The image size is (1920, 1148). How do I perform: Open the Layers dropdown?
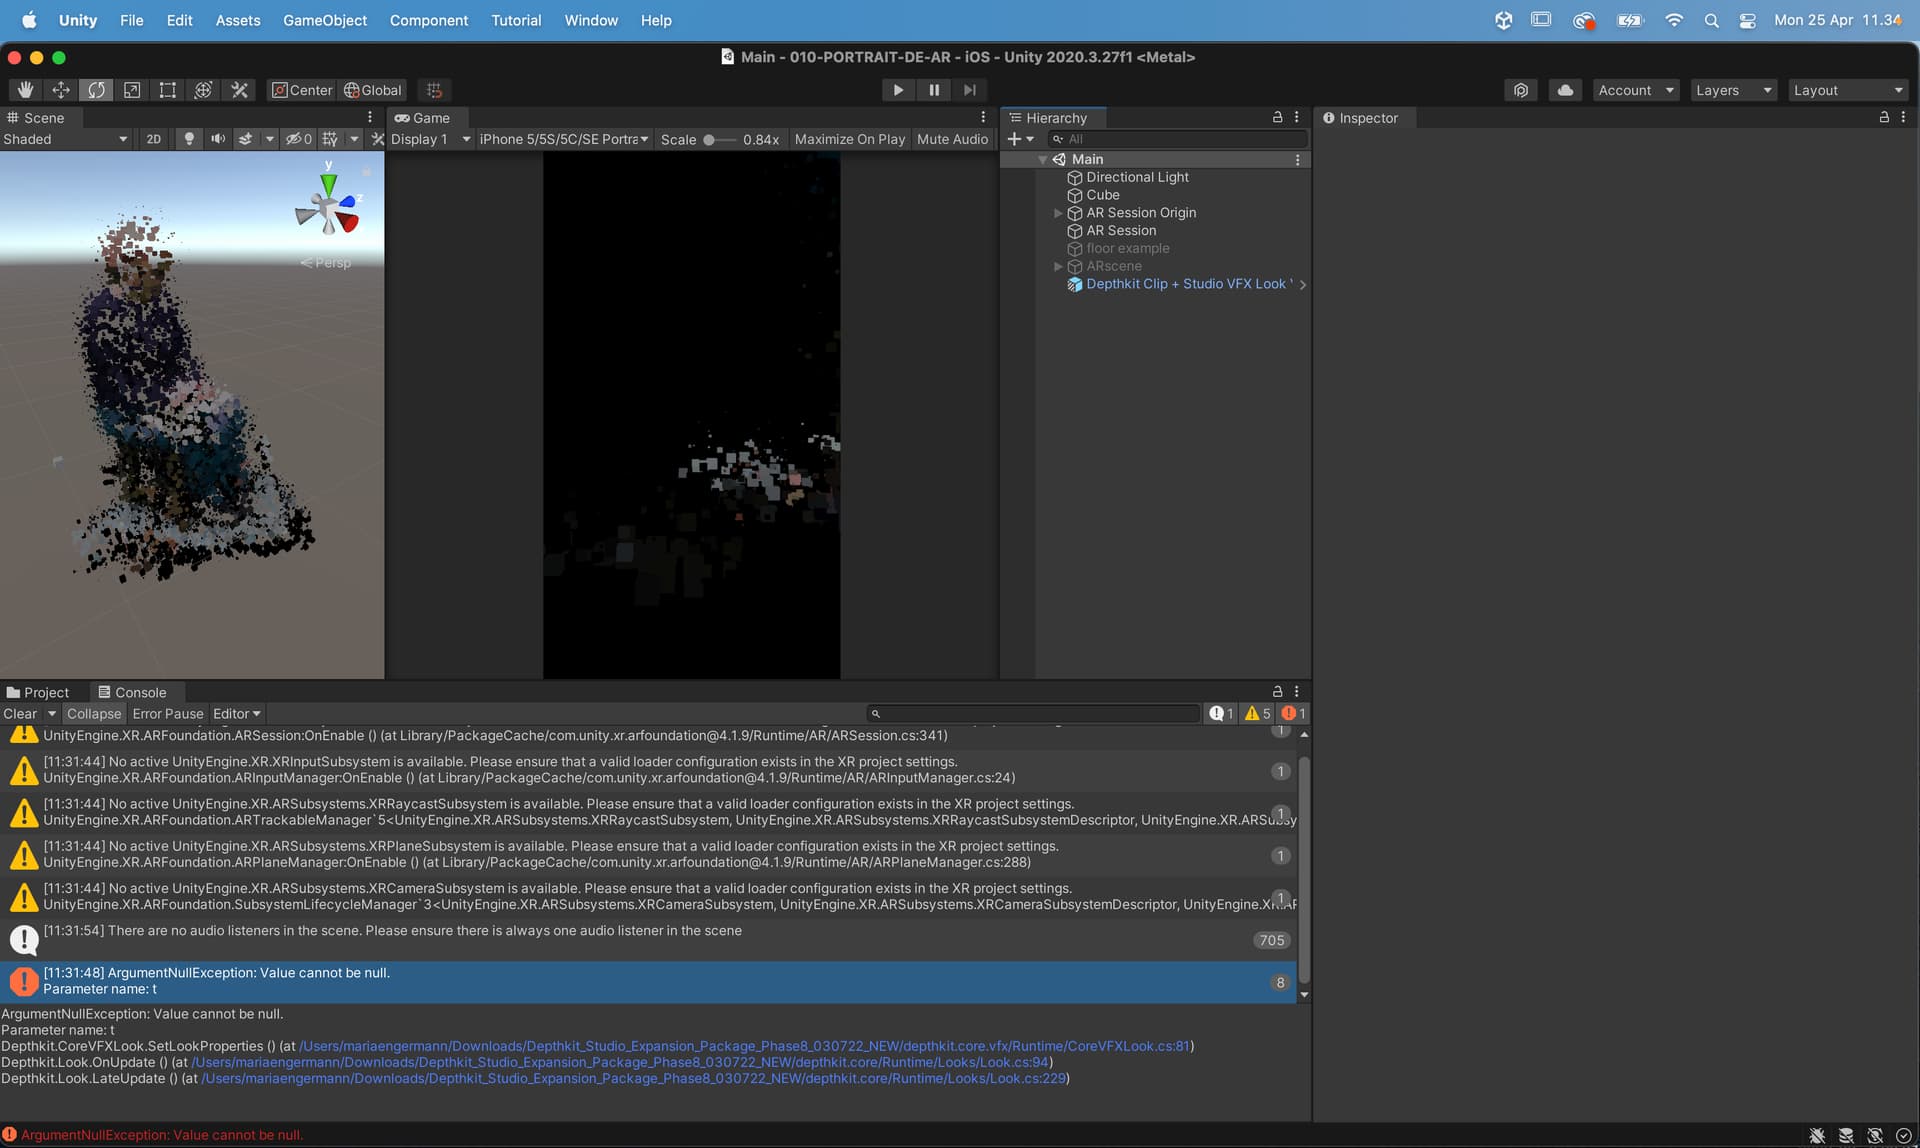1733,90
